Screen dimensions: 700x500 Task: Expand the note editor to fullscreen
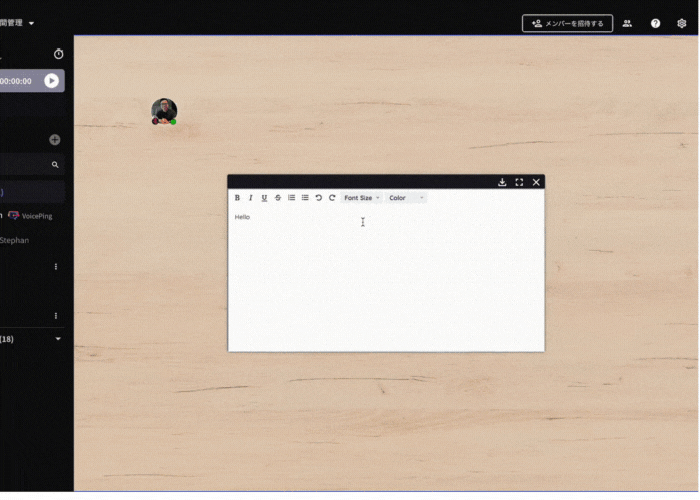[519, 182]
